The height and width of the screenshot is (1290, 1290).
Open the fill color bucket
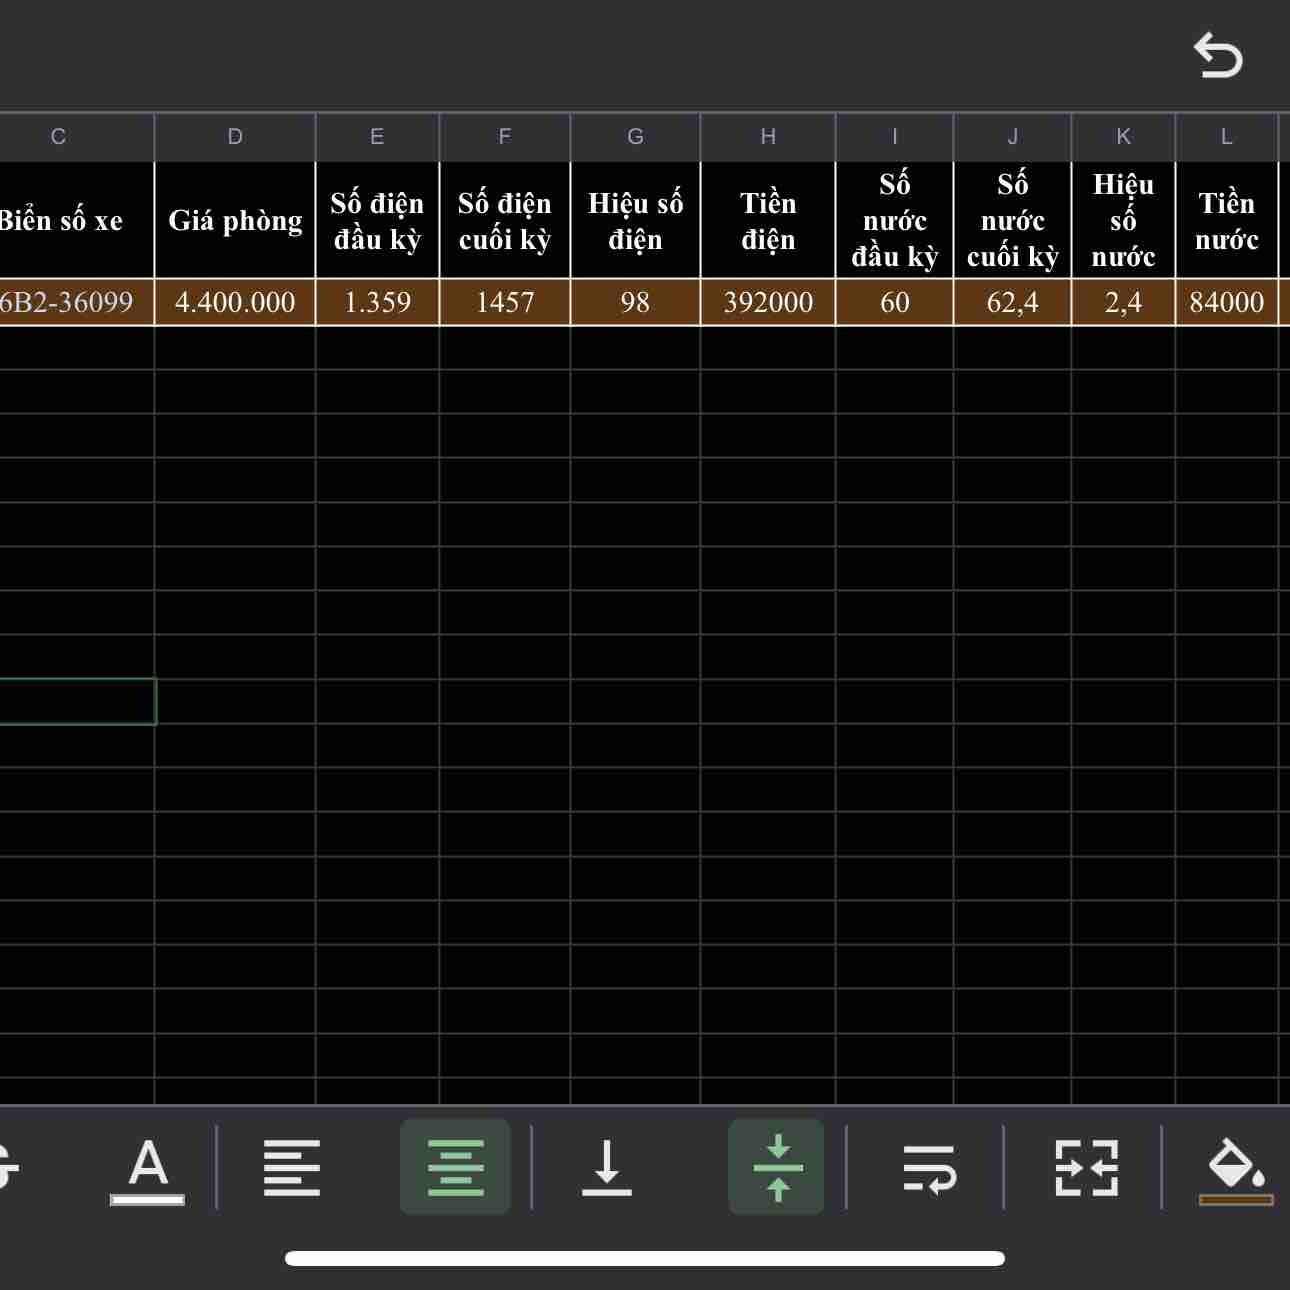1235,1168
